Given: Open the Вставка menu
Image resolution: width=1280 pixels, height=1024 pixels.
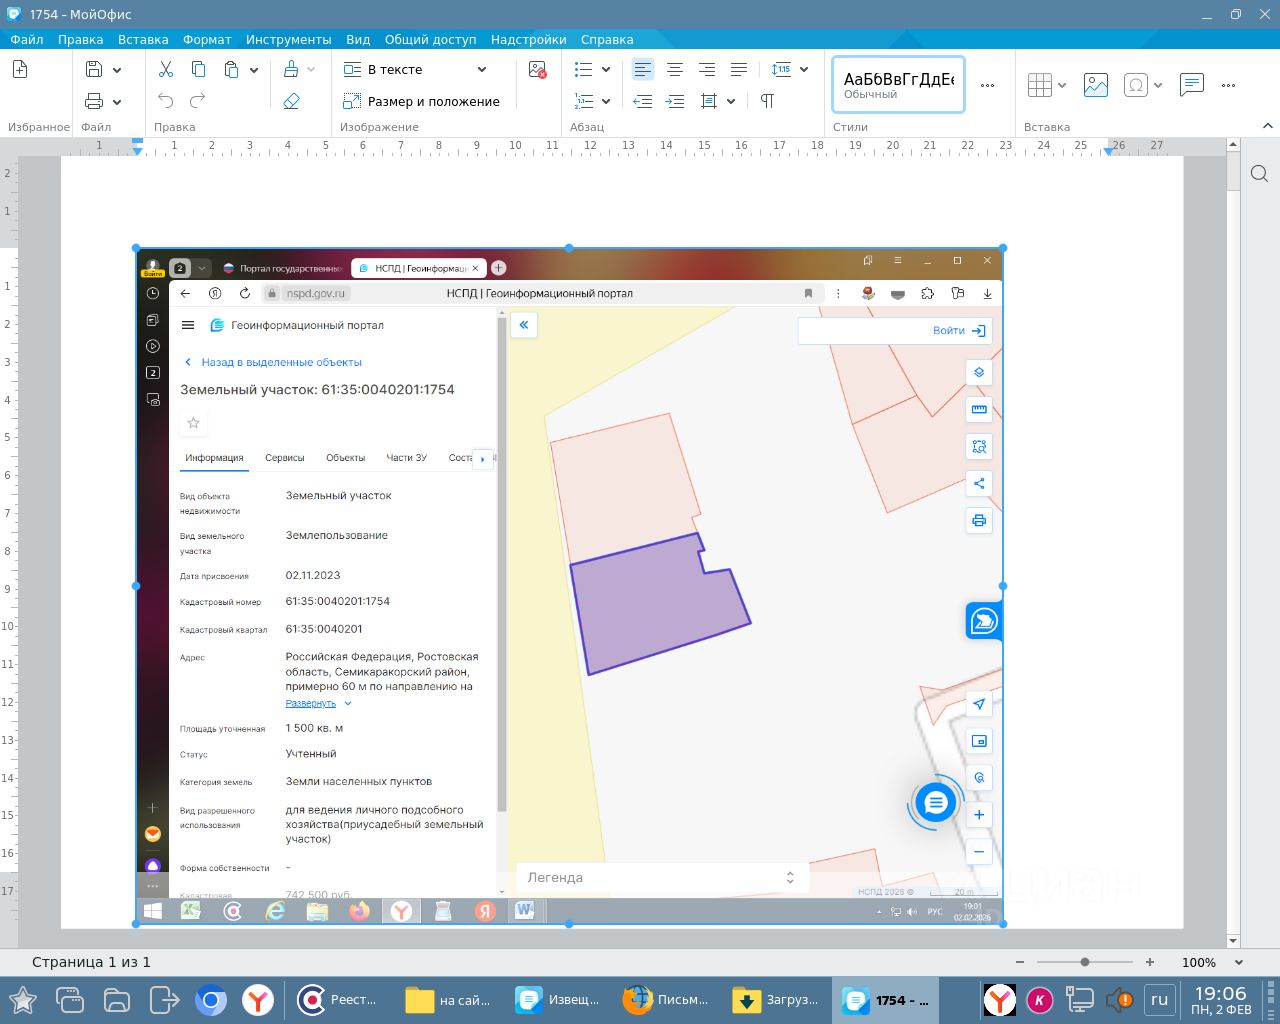Looking at the screenshot, I should pyautogui.click(x=143, y=39).
